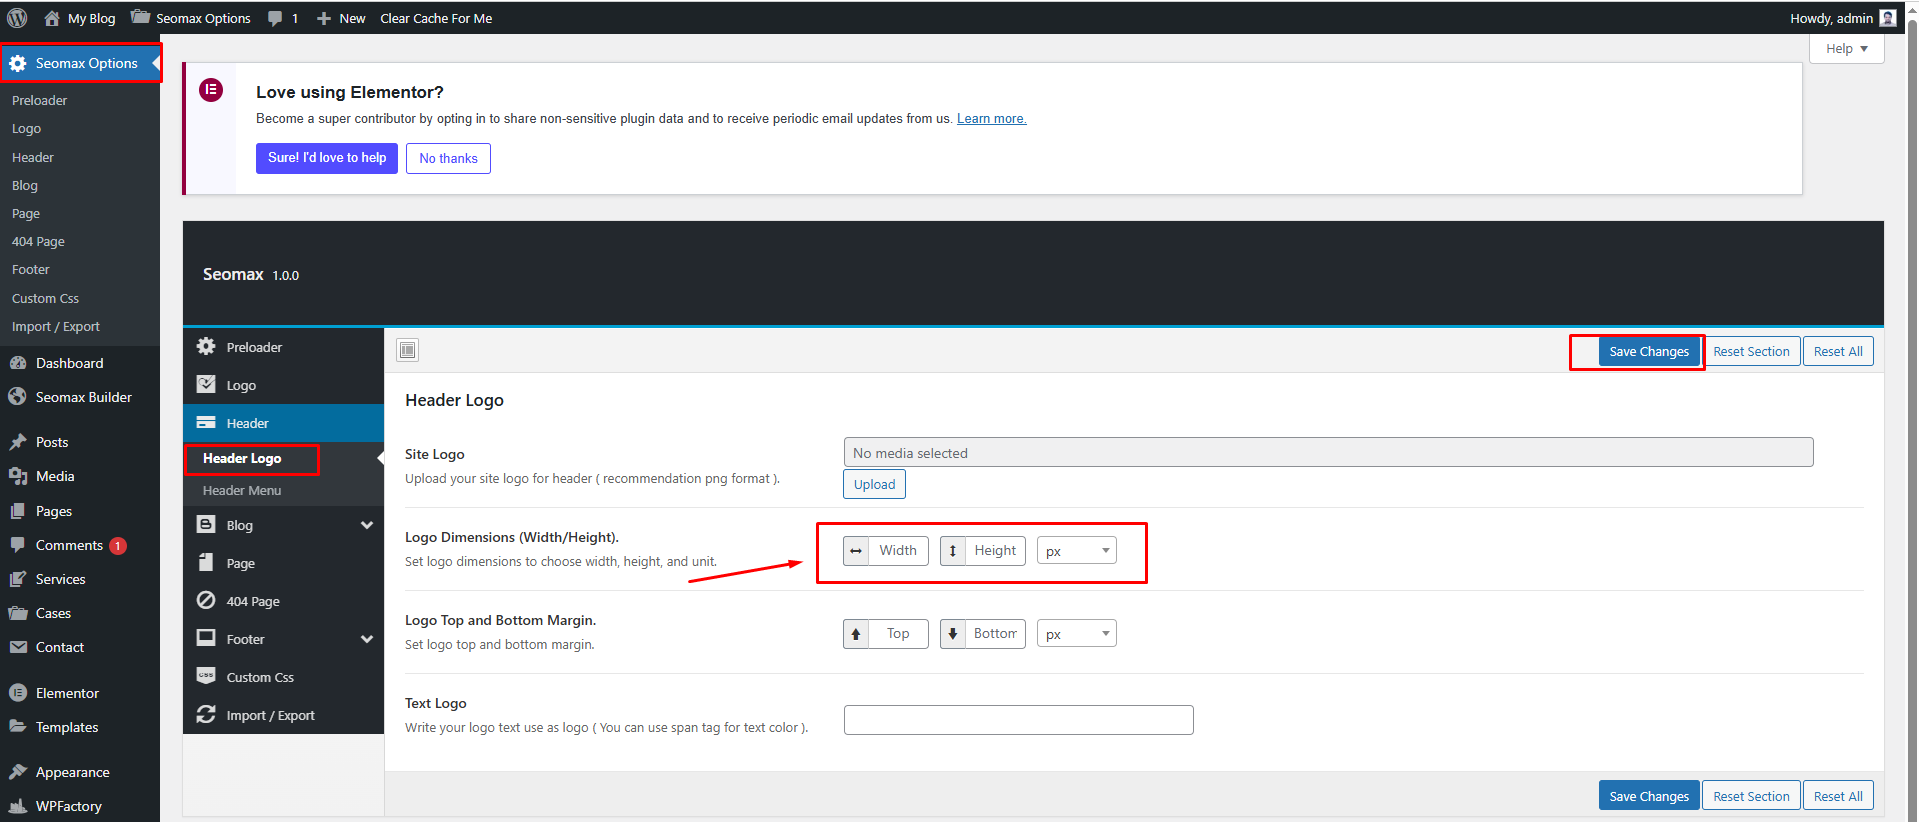The height and width of the screenshot is (822, 1919).
Task: Click bottom Save Changes button
Action: tap(1649, 796)
